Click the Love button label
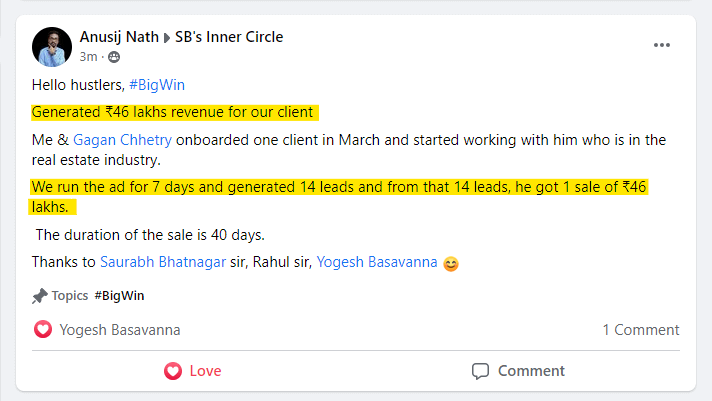 [205, 371]
